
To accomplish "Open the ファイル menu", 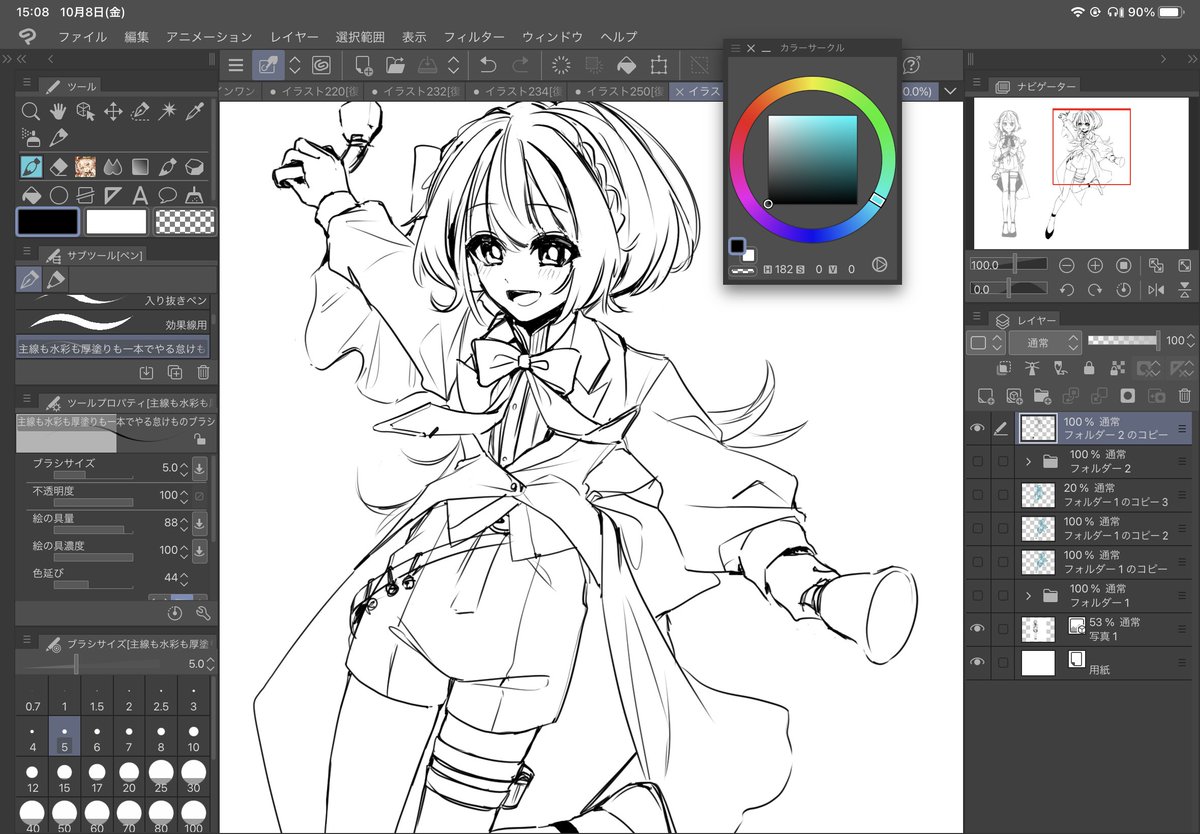I will pyautogui.click(x=83, y=37).
